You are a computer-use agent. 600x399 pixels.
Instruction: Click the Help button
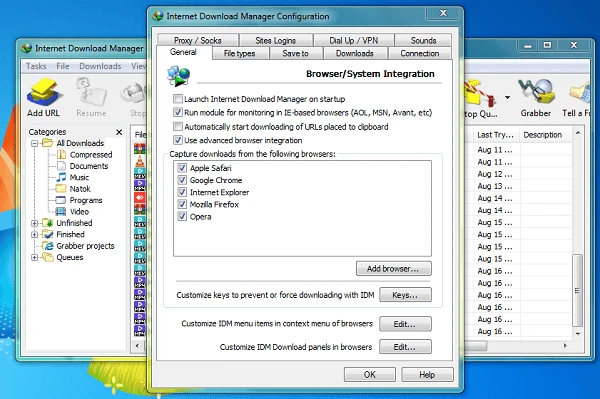click(x=427, y=375)
